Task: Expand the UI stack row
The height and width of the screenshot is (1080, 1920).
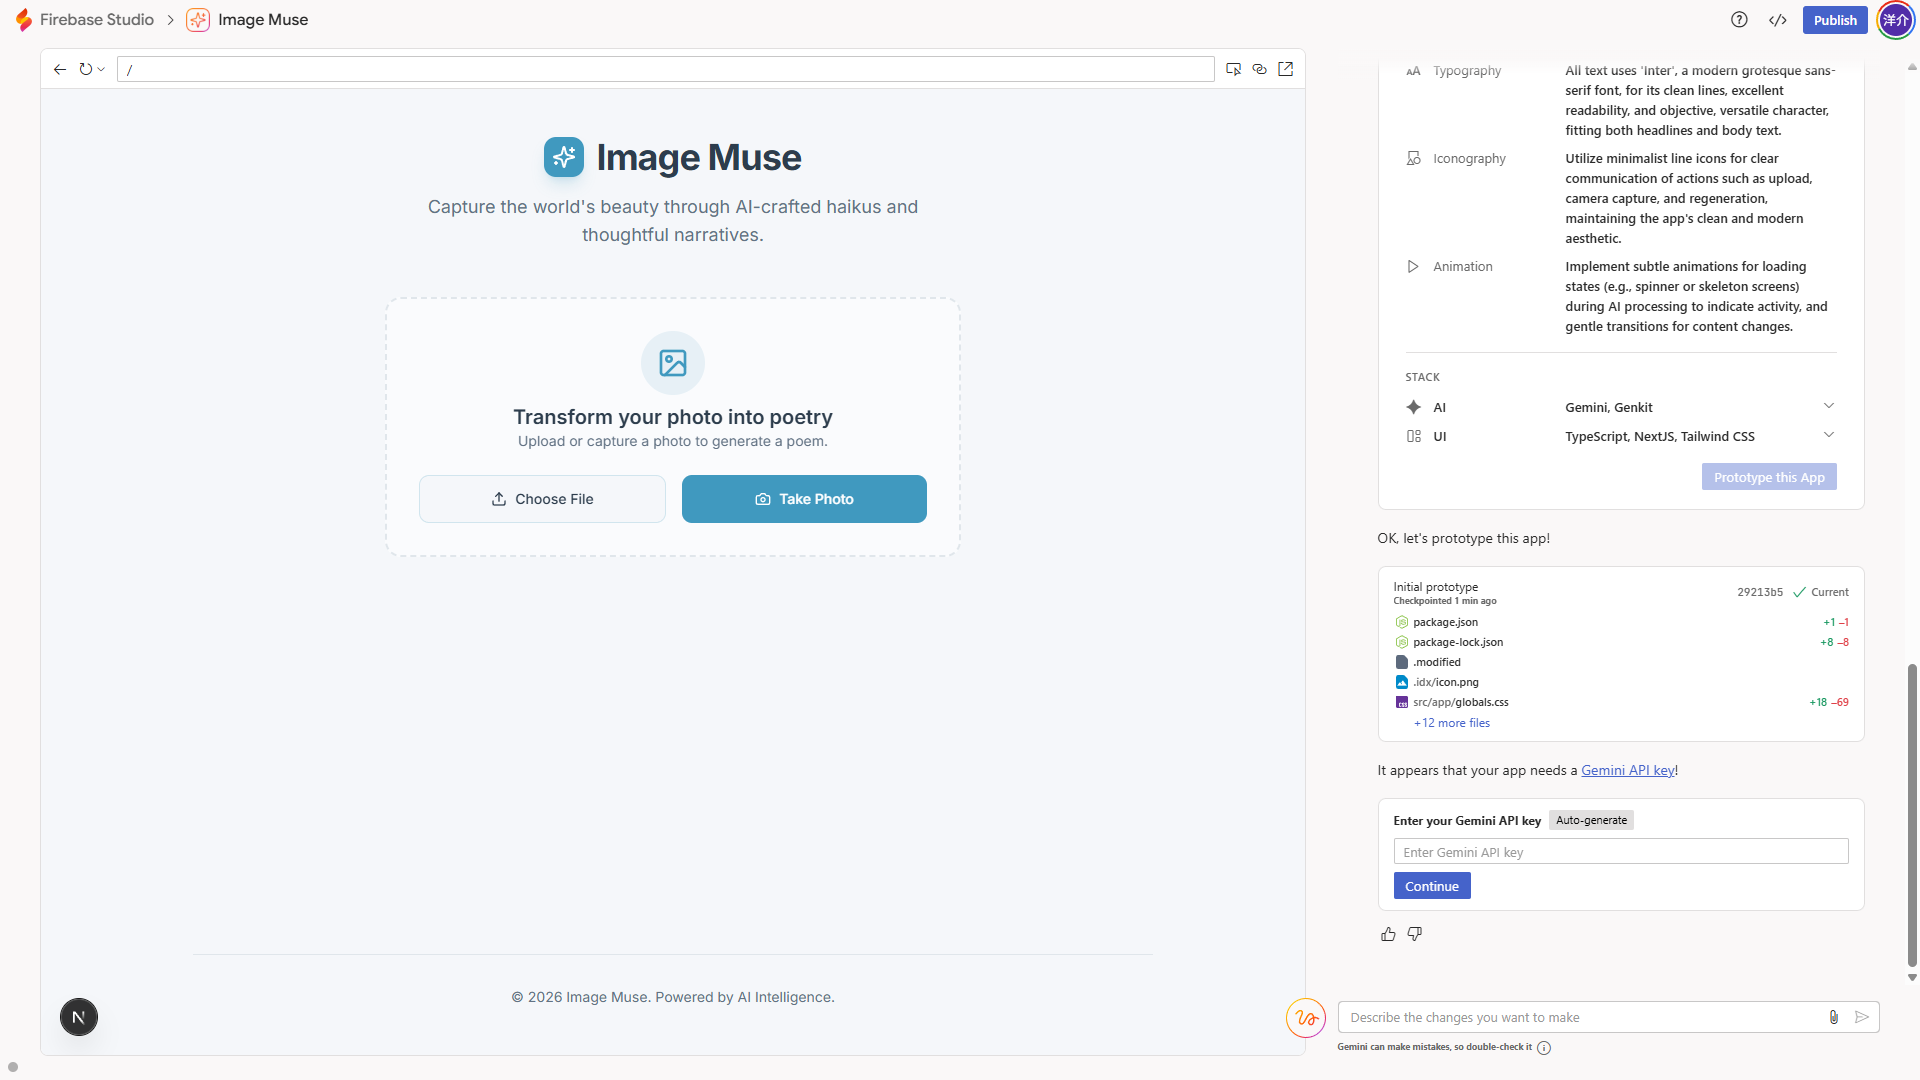Action: 1828,435
